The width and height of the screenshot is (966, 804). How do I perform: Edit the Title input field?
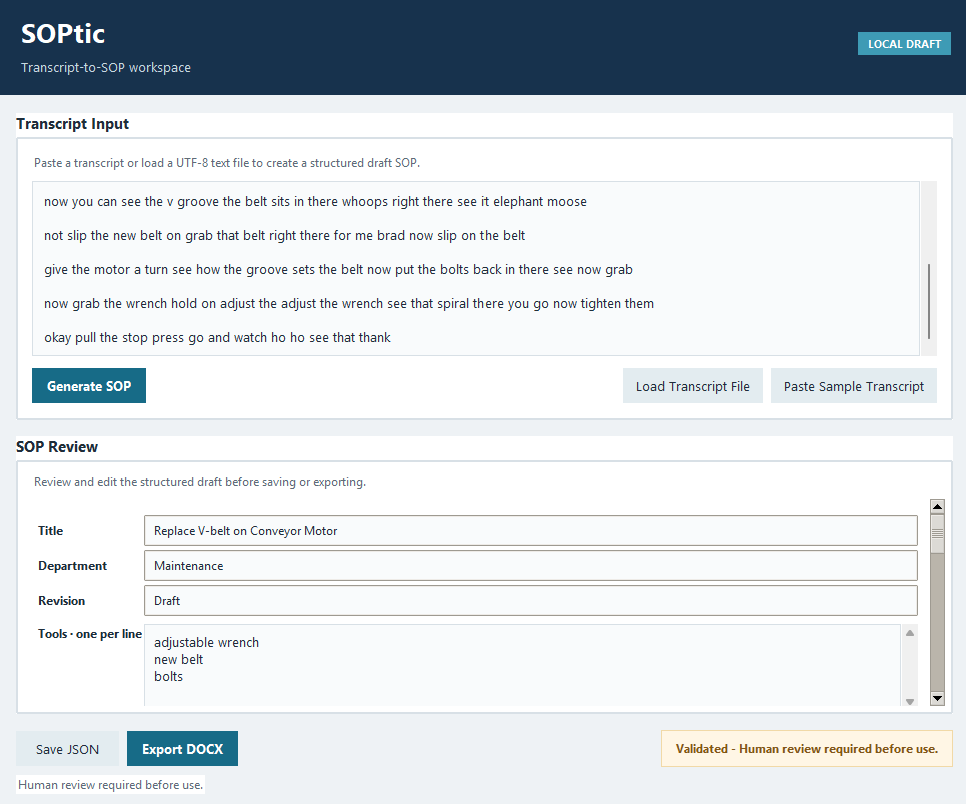point(530,530)
